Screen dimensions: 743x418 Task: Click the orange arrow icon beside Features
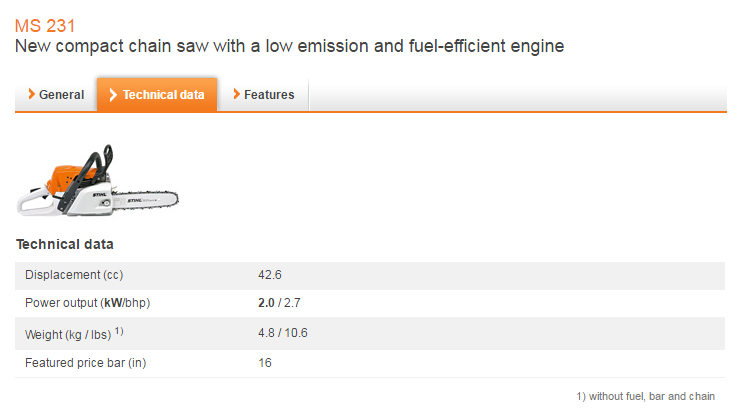(x=236, y=95)
